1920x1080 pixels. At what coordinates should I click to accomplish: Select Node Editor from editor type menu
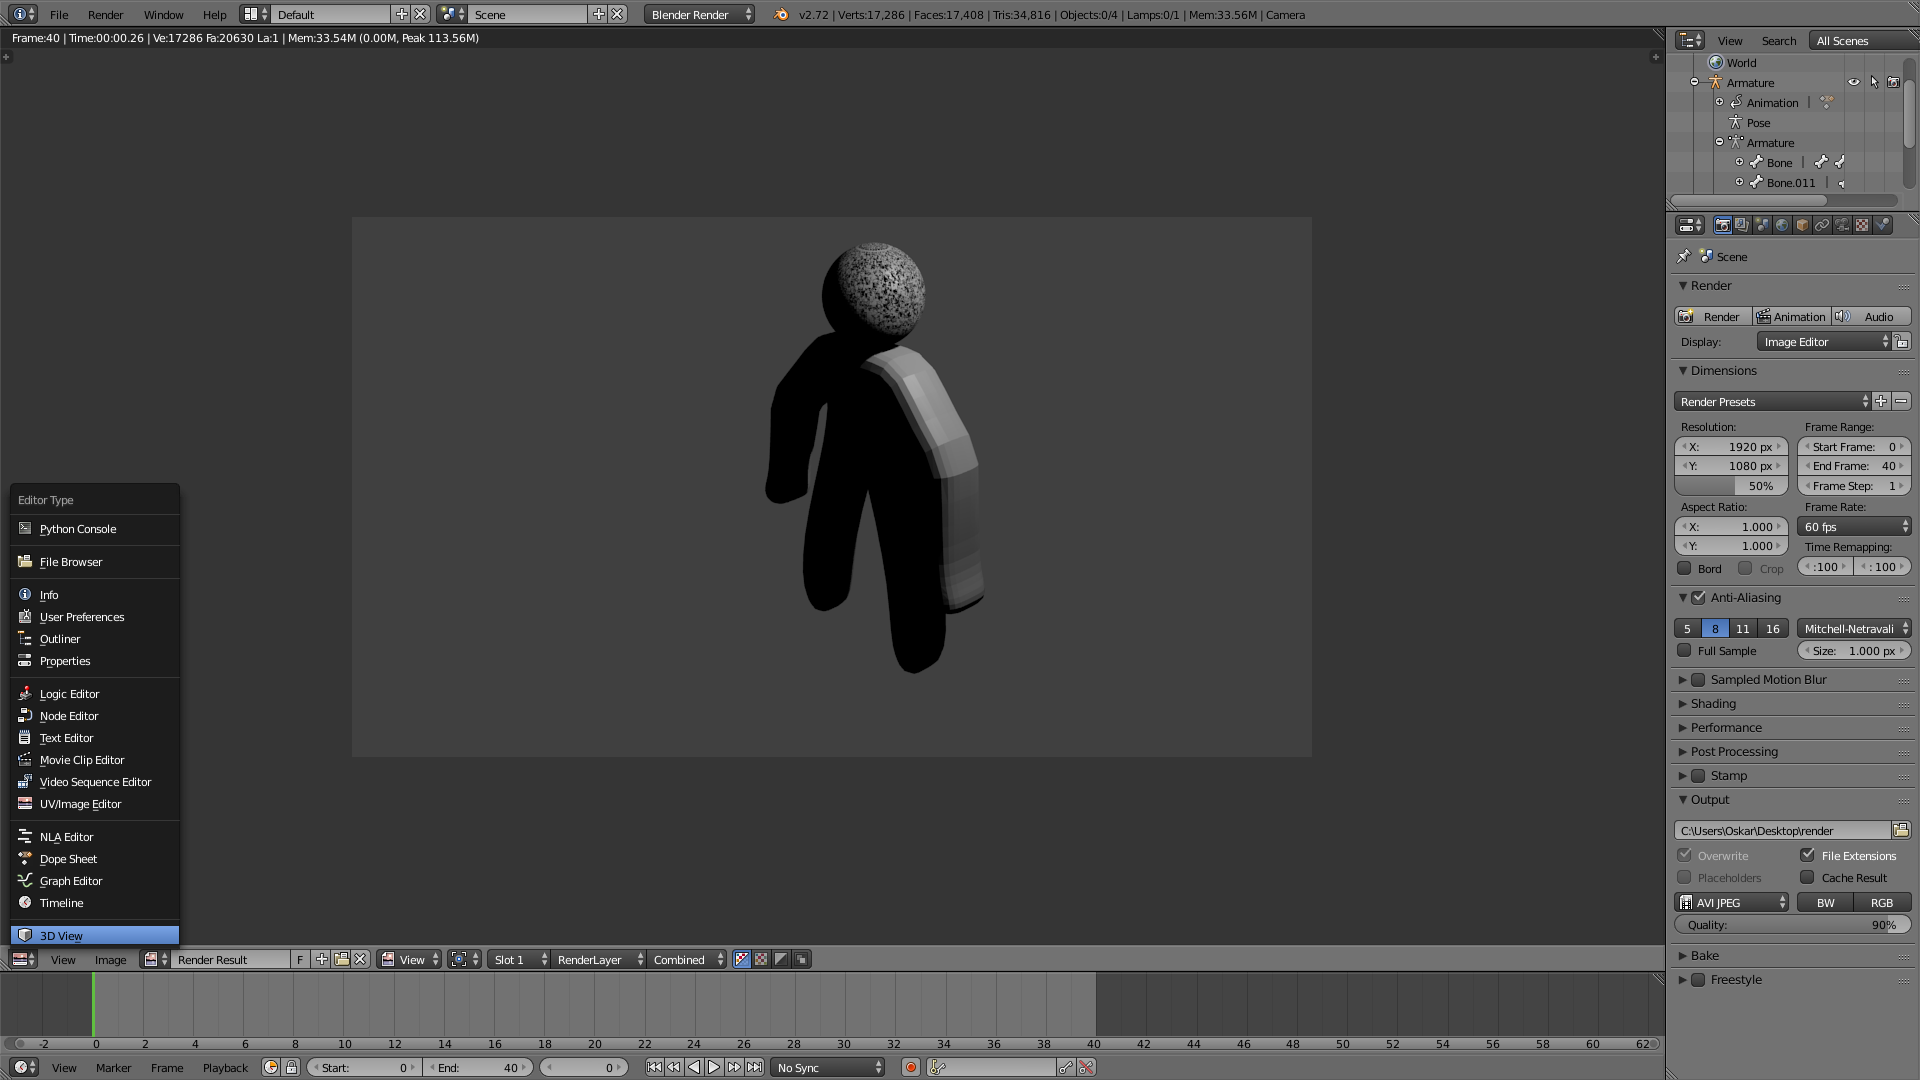pyautogui.click(x=69, y=716)
